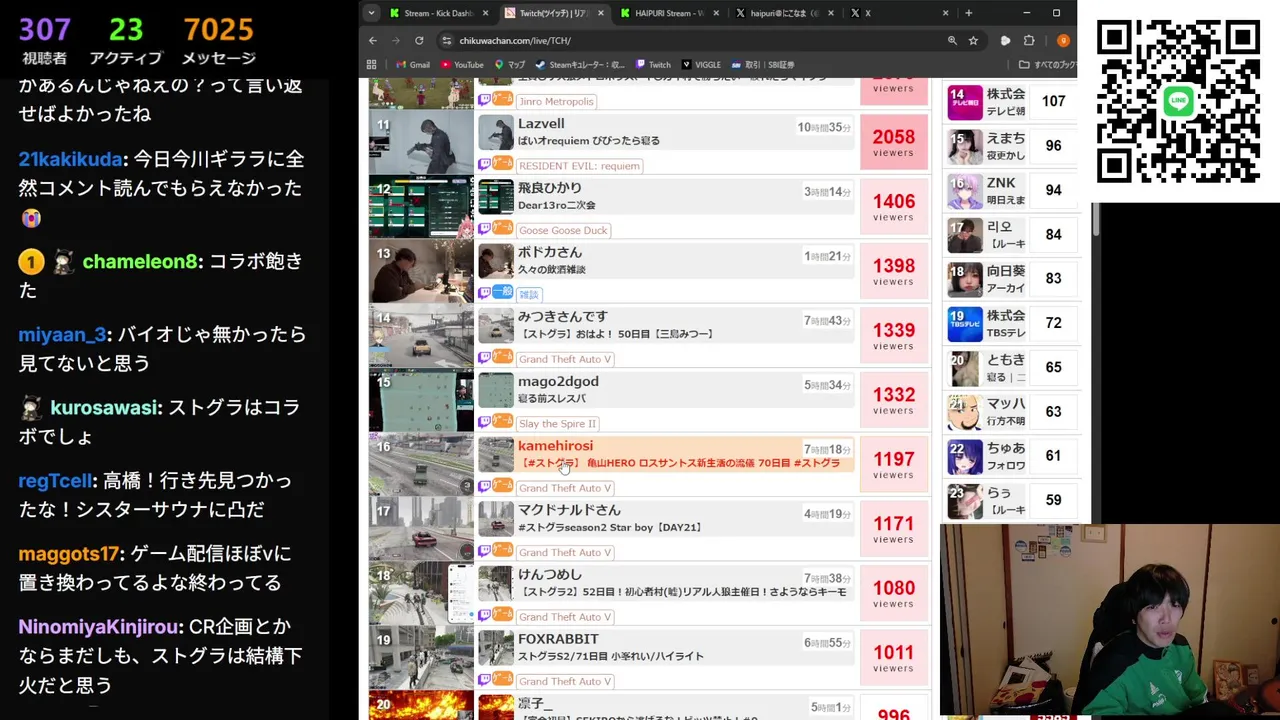Click Lazvell's profile avatar icon

tap(495, 133)
